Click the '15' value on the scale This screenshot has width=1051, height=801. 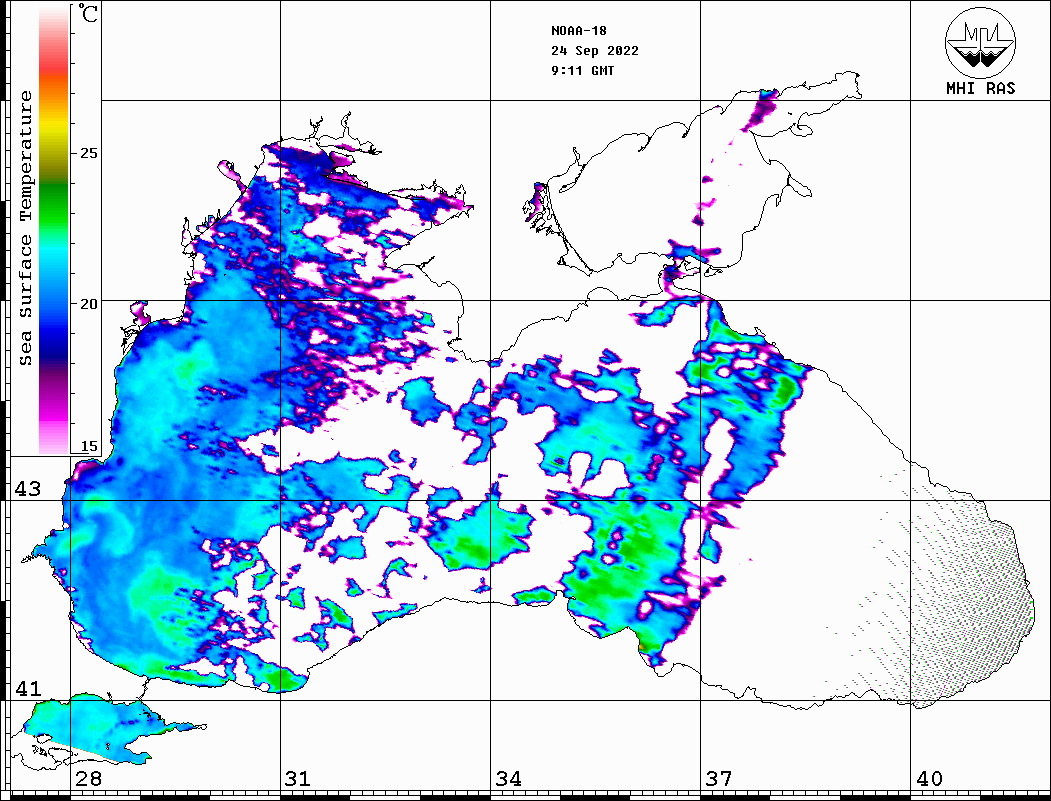[88, 446]
